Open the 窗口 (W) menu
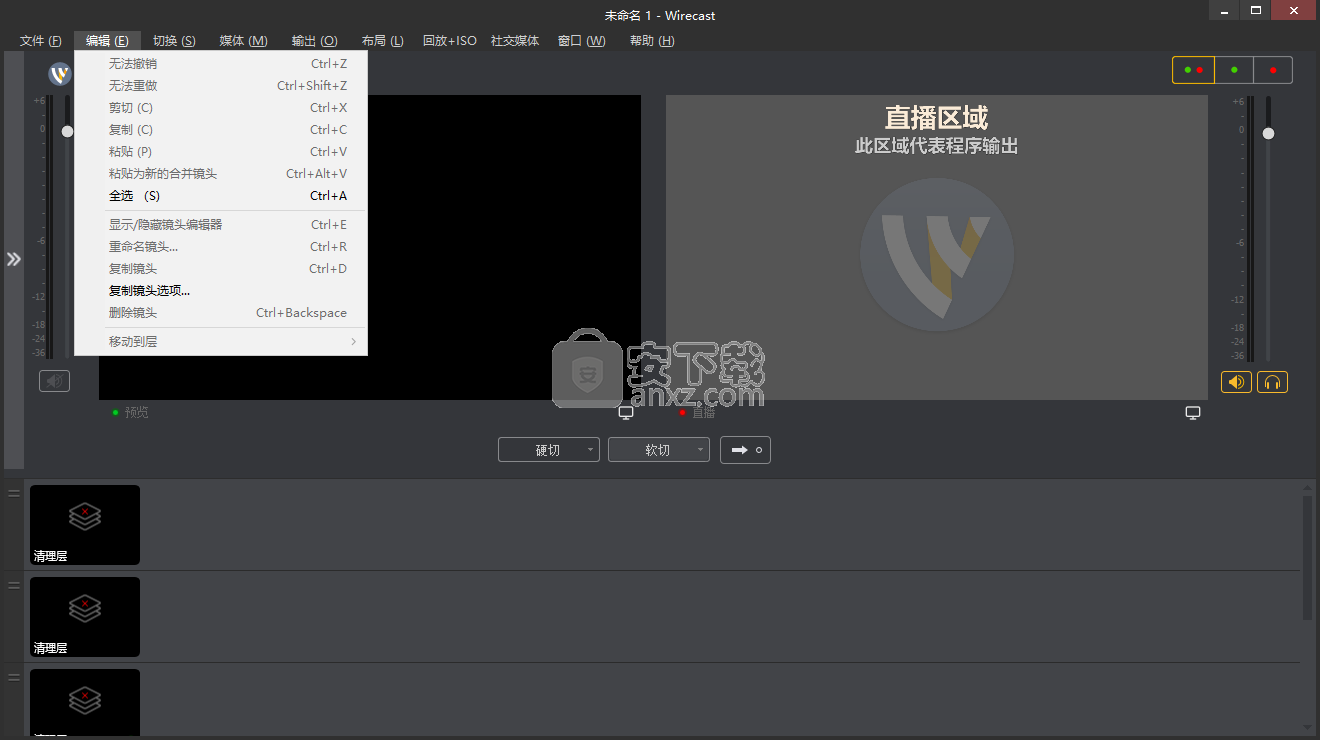The height and width of the screenshot is (740, 1320). click(582, 41)
